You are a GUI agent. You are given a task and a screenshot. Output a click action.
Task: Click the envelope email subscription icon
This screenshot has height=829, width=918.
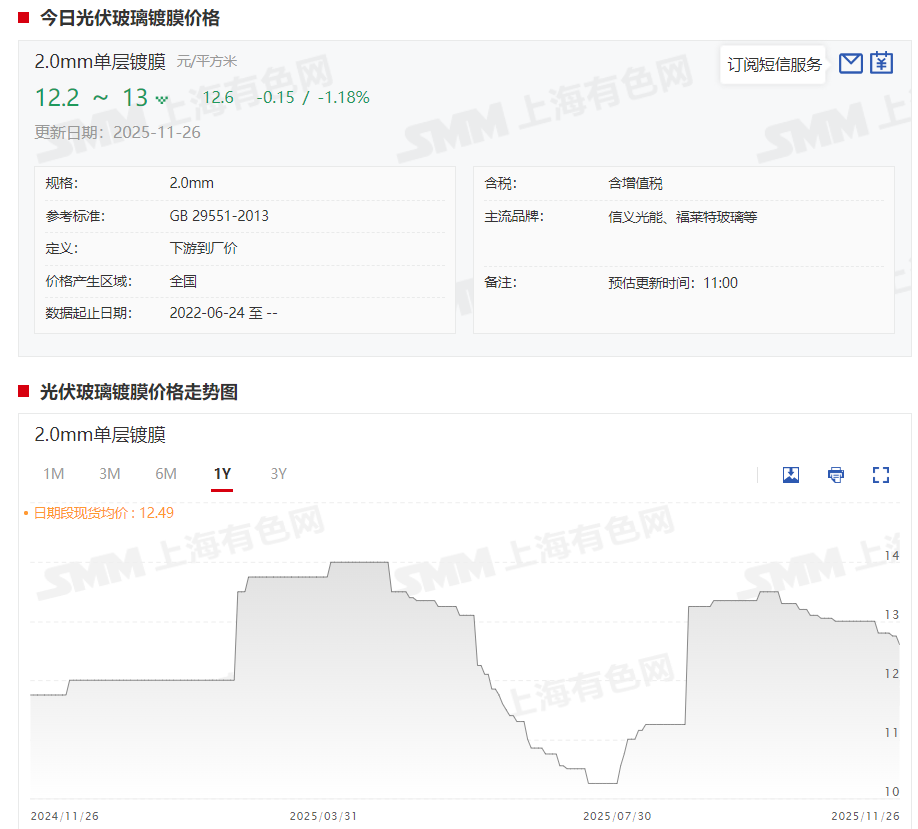(x=850, y=64)
